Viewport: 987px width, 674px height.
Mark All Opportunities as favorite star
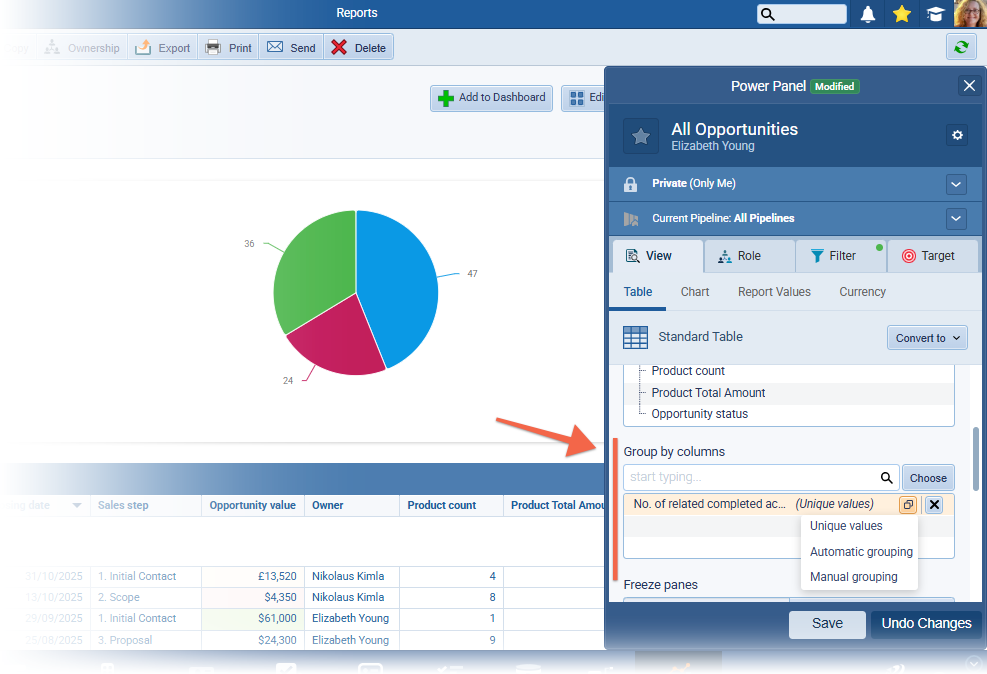pos(641,136)
